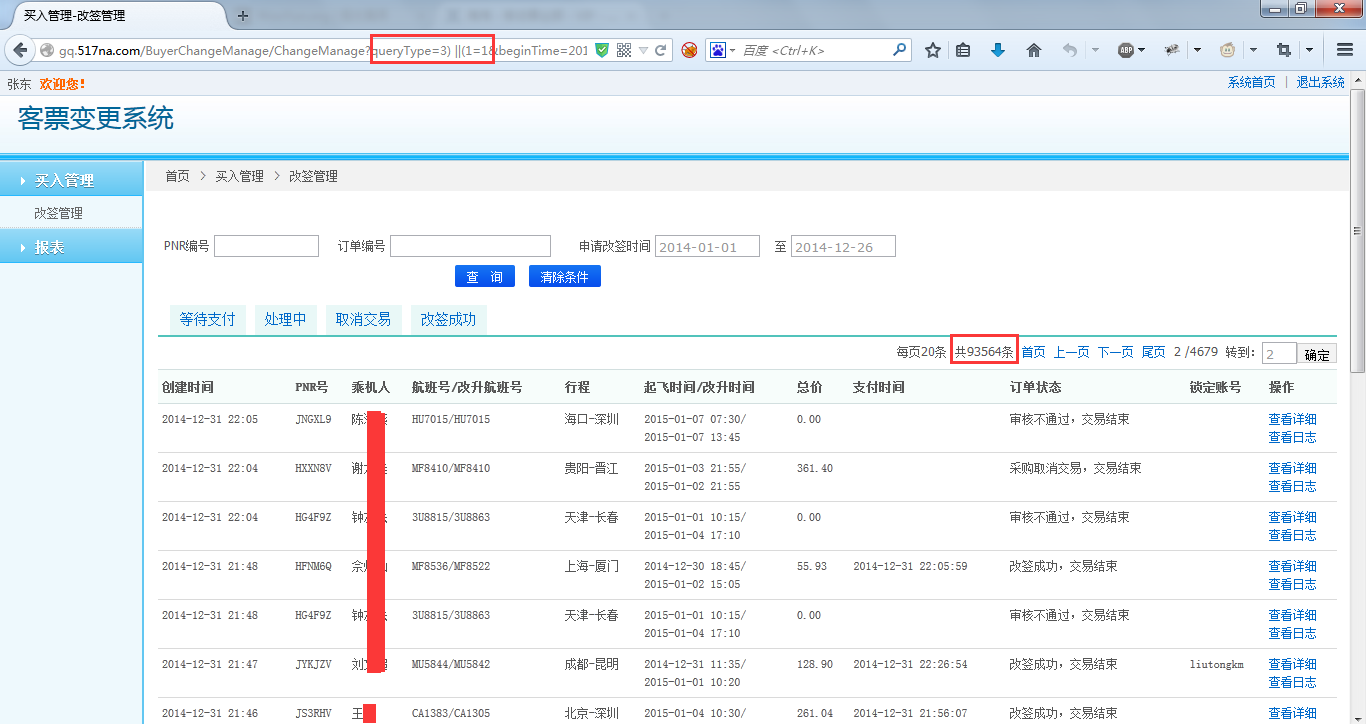The height and width of the screenshot is (724, 1366).
Task: Switch to the 取消交易 tab
Action: 363,319
